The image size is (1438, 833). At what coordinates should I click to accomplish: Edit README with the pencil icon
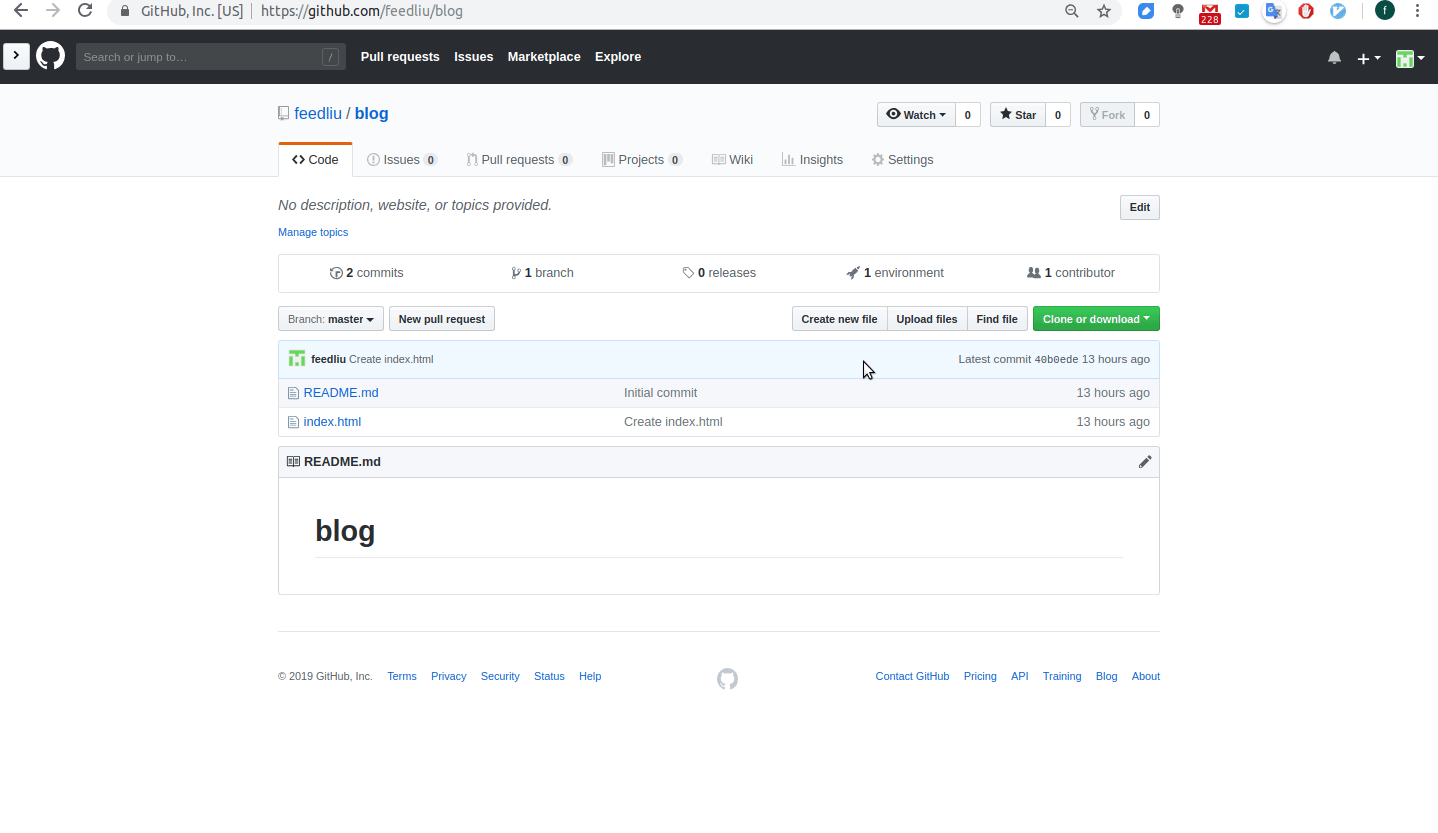point(1145,462)
